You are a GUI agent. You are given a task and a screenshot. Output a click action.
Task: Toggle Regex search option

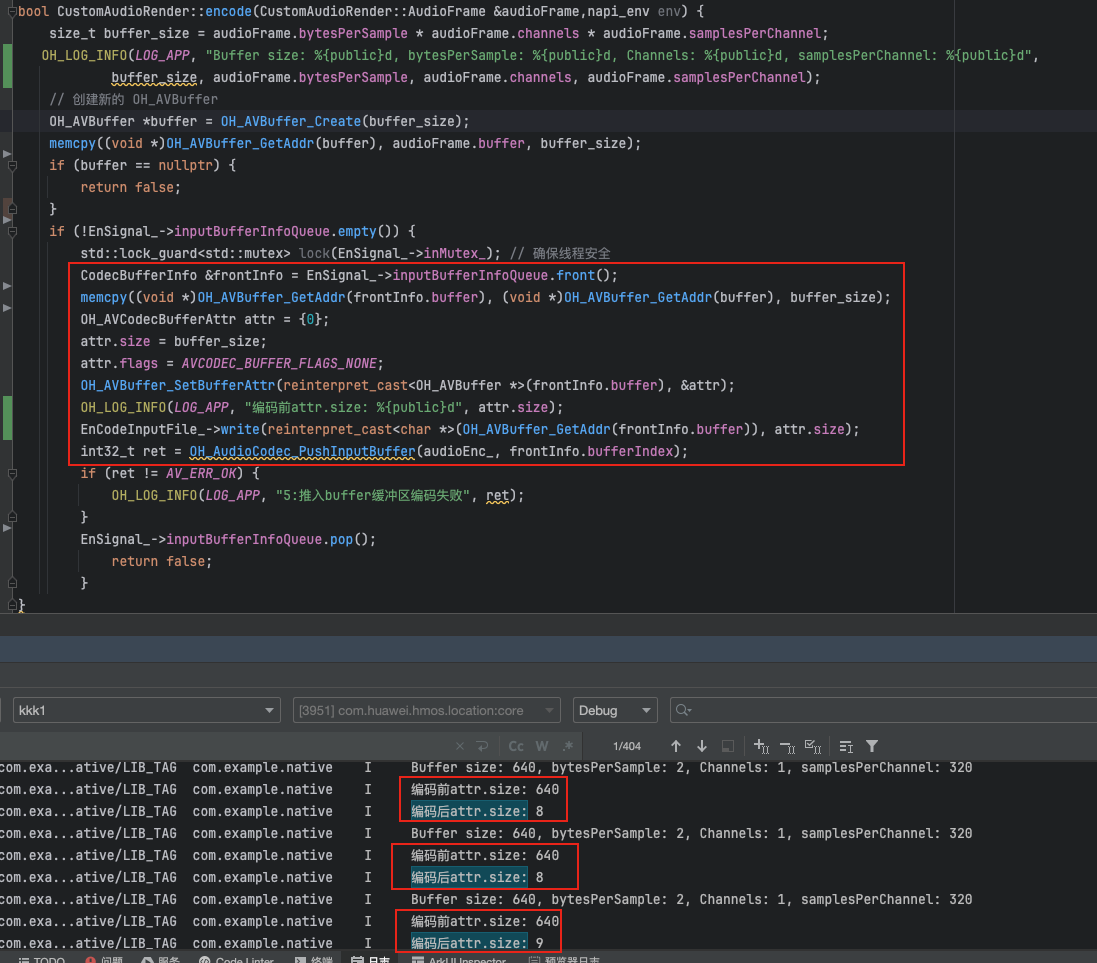(568, 746)
